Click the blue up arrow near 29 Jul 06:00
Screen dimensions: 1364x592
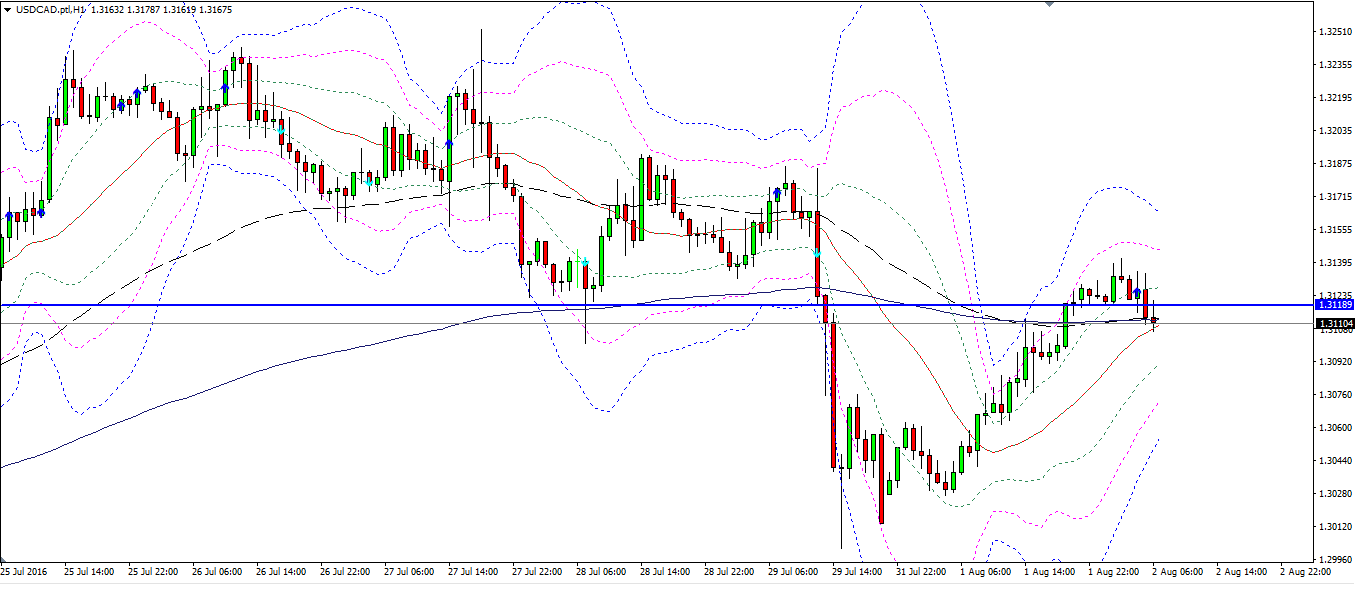coord(777,191)
